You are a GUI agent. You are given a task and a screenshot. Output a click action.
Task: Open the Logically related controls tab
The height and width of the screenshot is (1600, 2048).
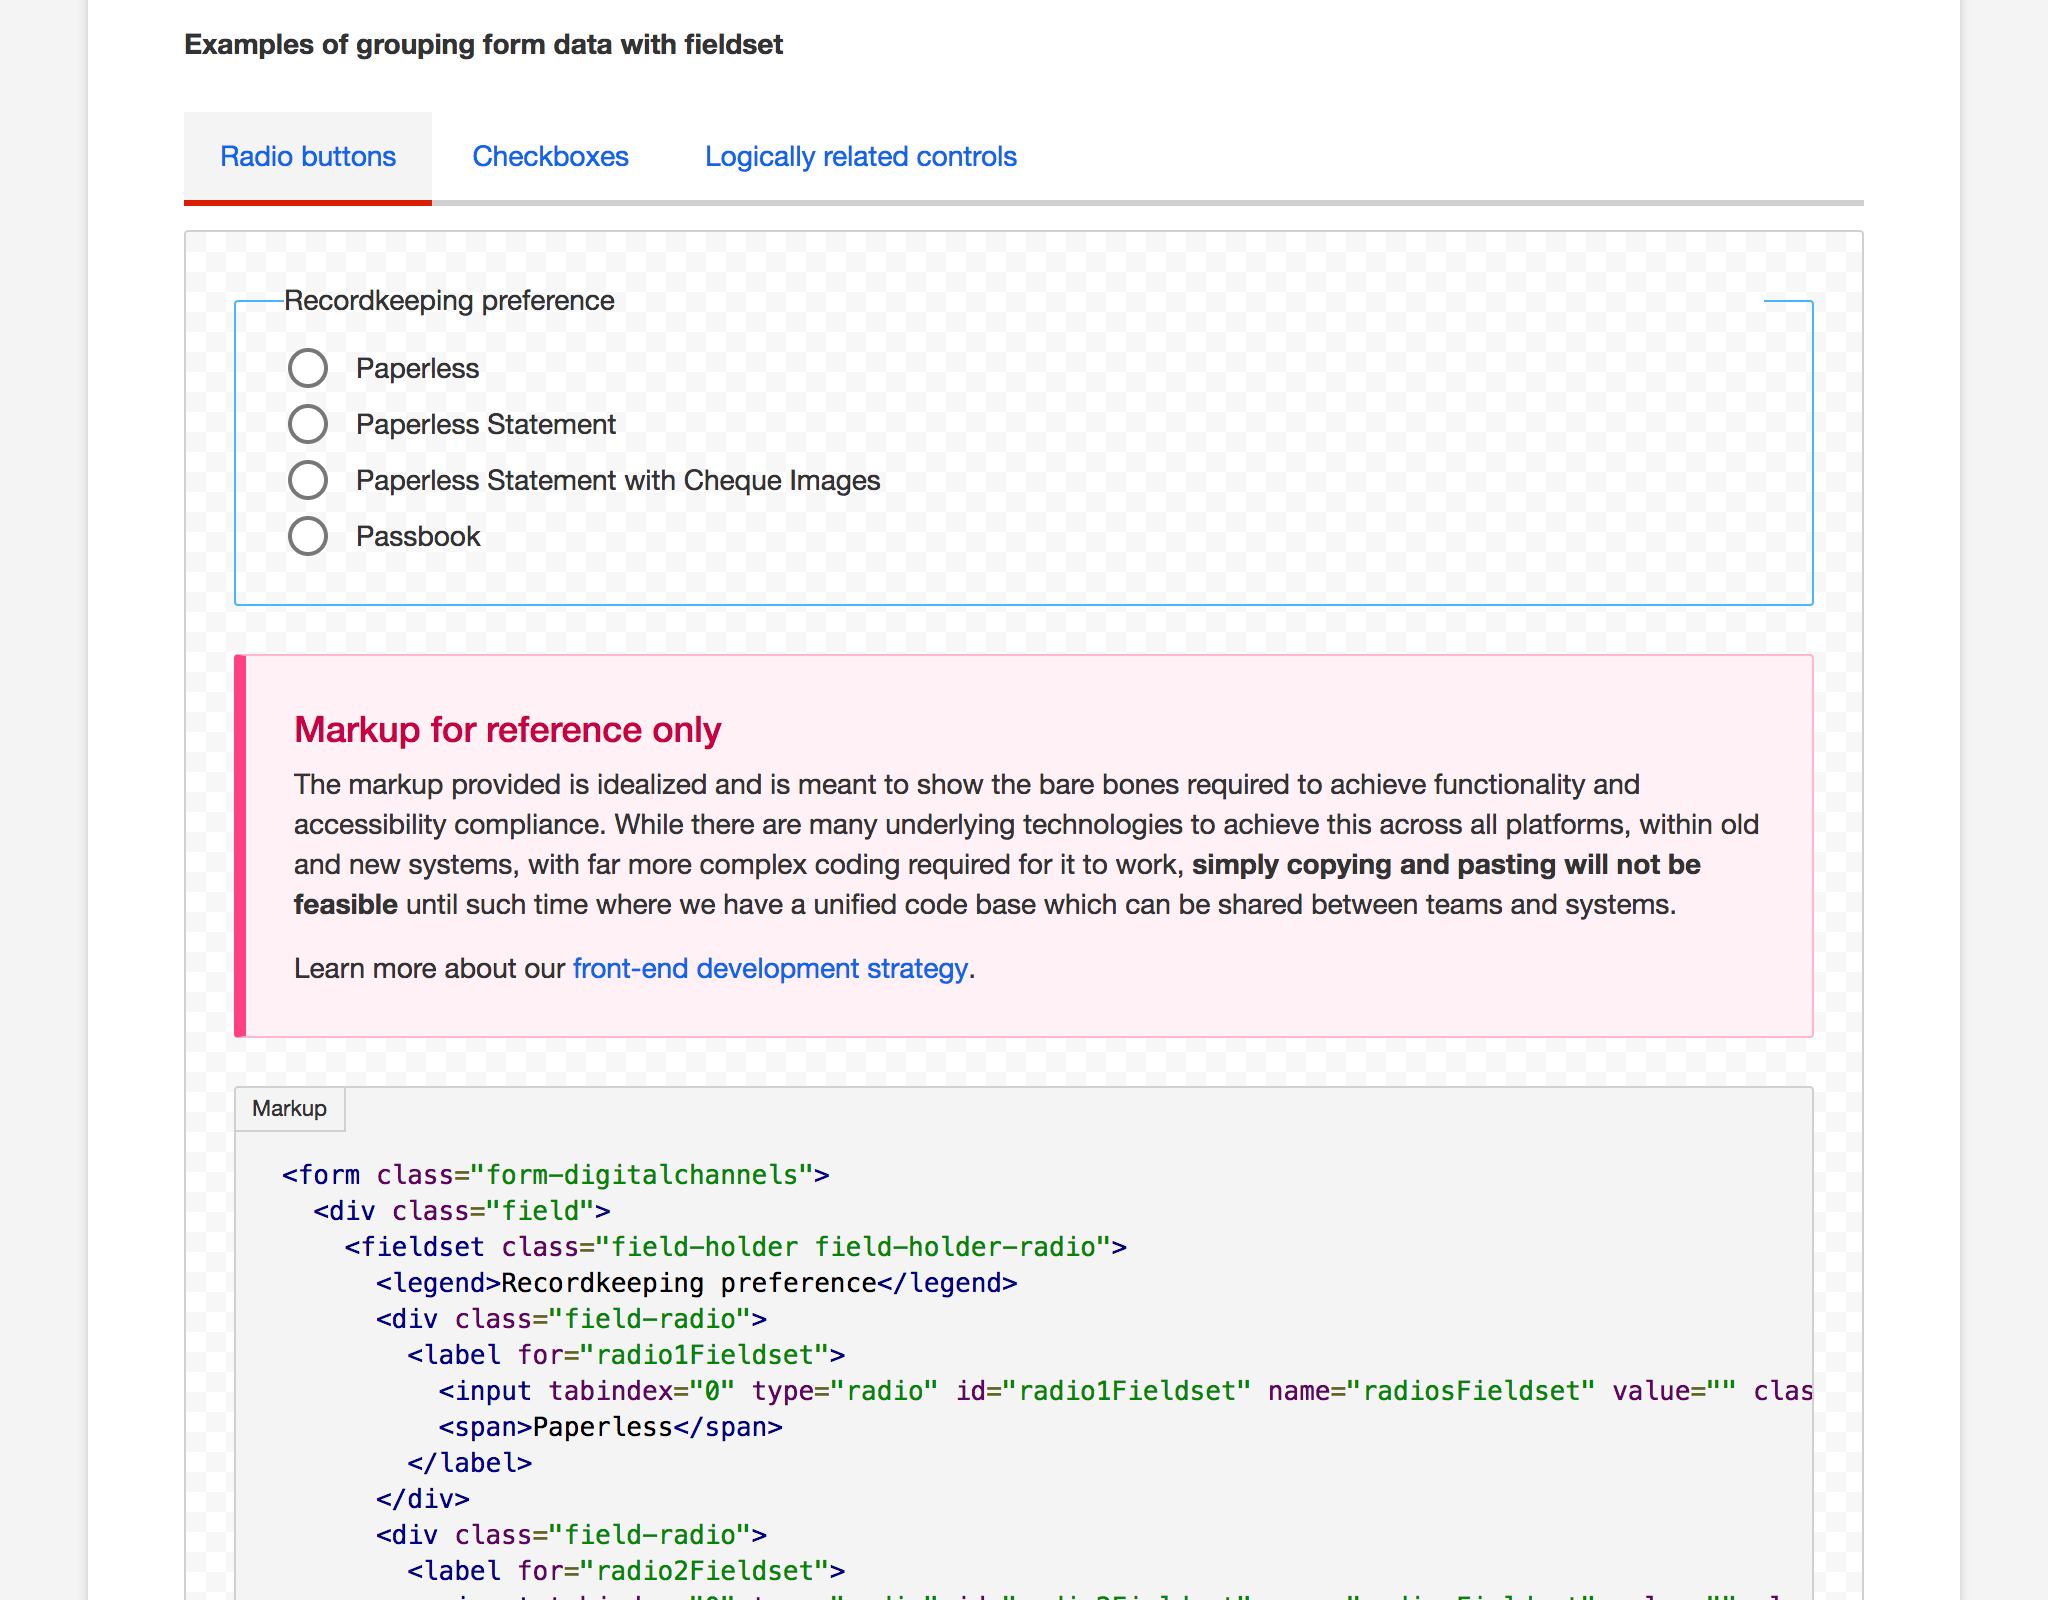pyautogui.click(x=860, y=157)
